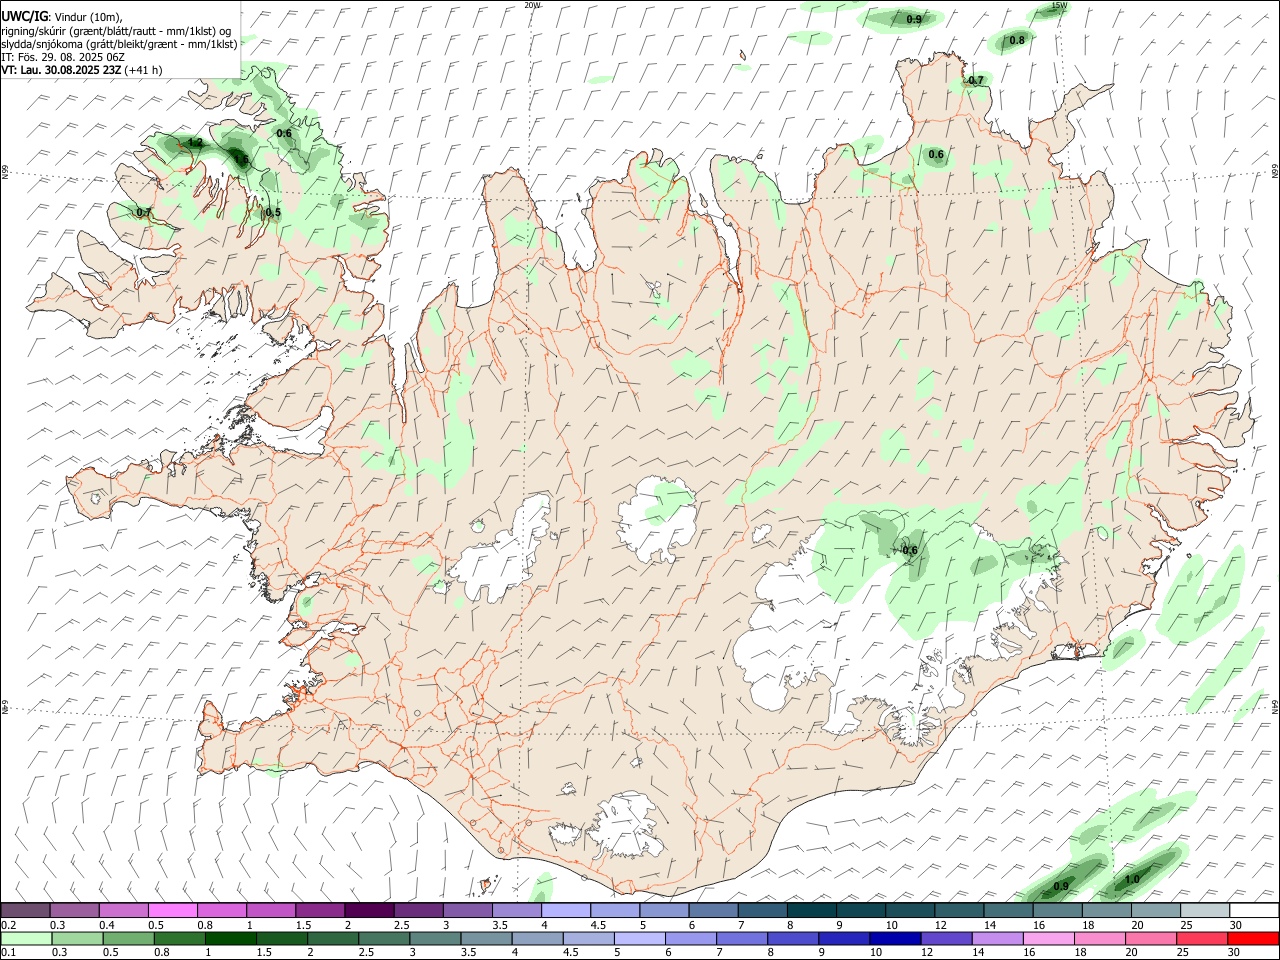The height and width of the screenshot is (960, 1280).
Task: Click the 0.6 label northeast of Vatnajökull
Action: click(x=910, y=550)
